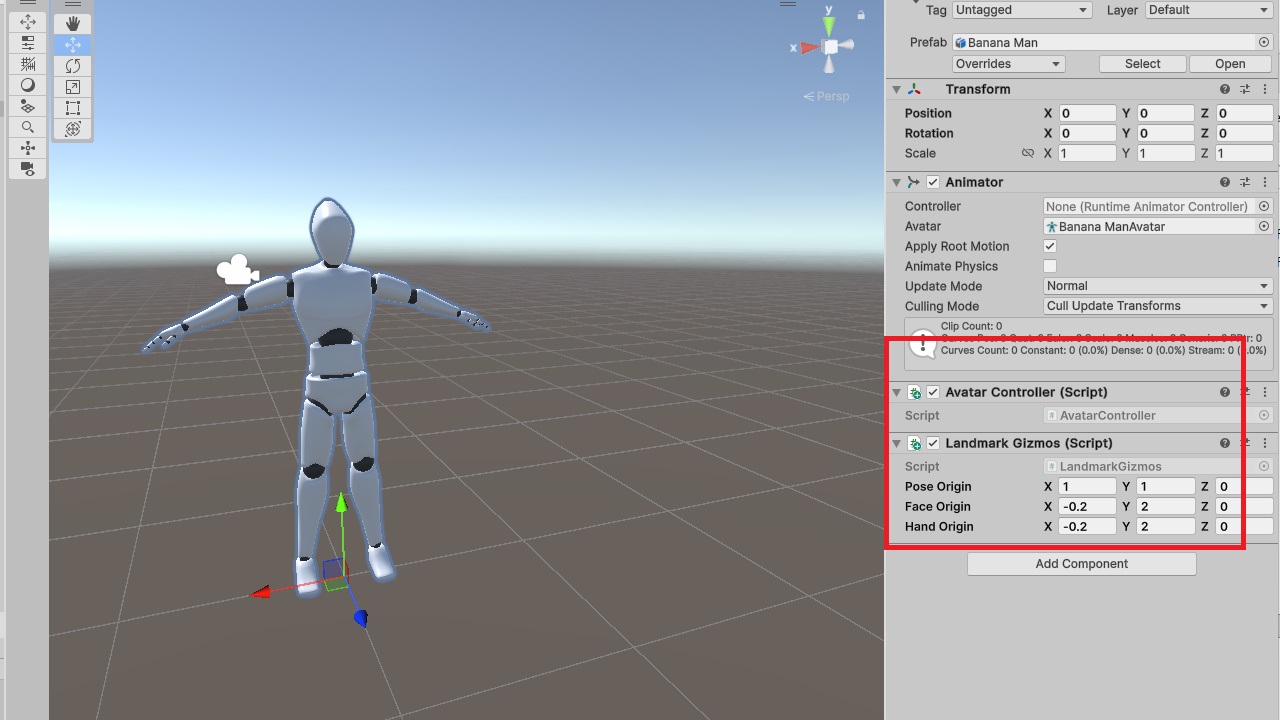Open the prefab Overrides dropdown
Image resolution: width=1280 pixels, height=720 pixels.
click(x=1008, y=63)
